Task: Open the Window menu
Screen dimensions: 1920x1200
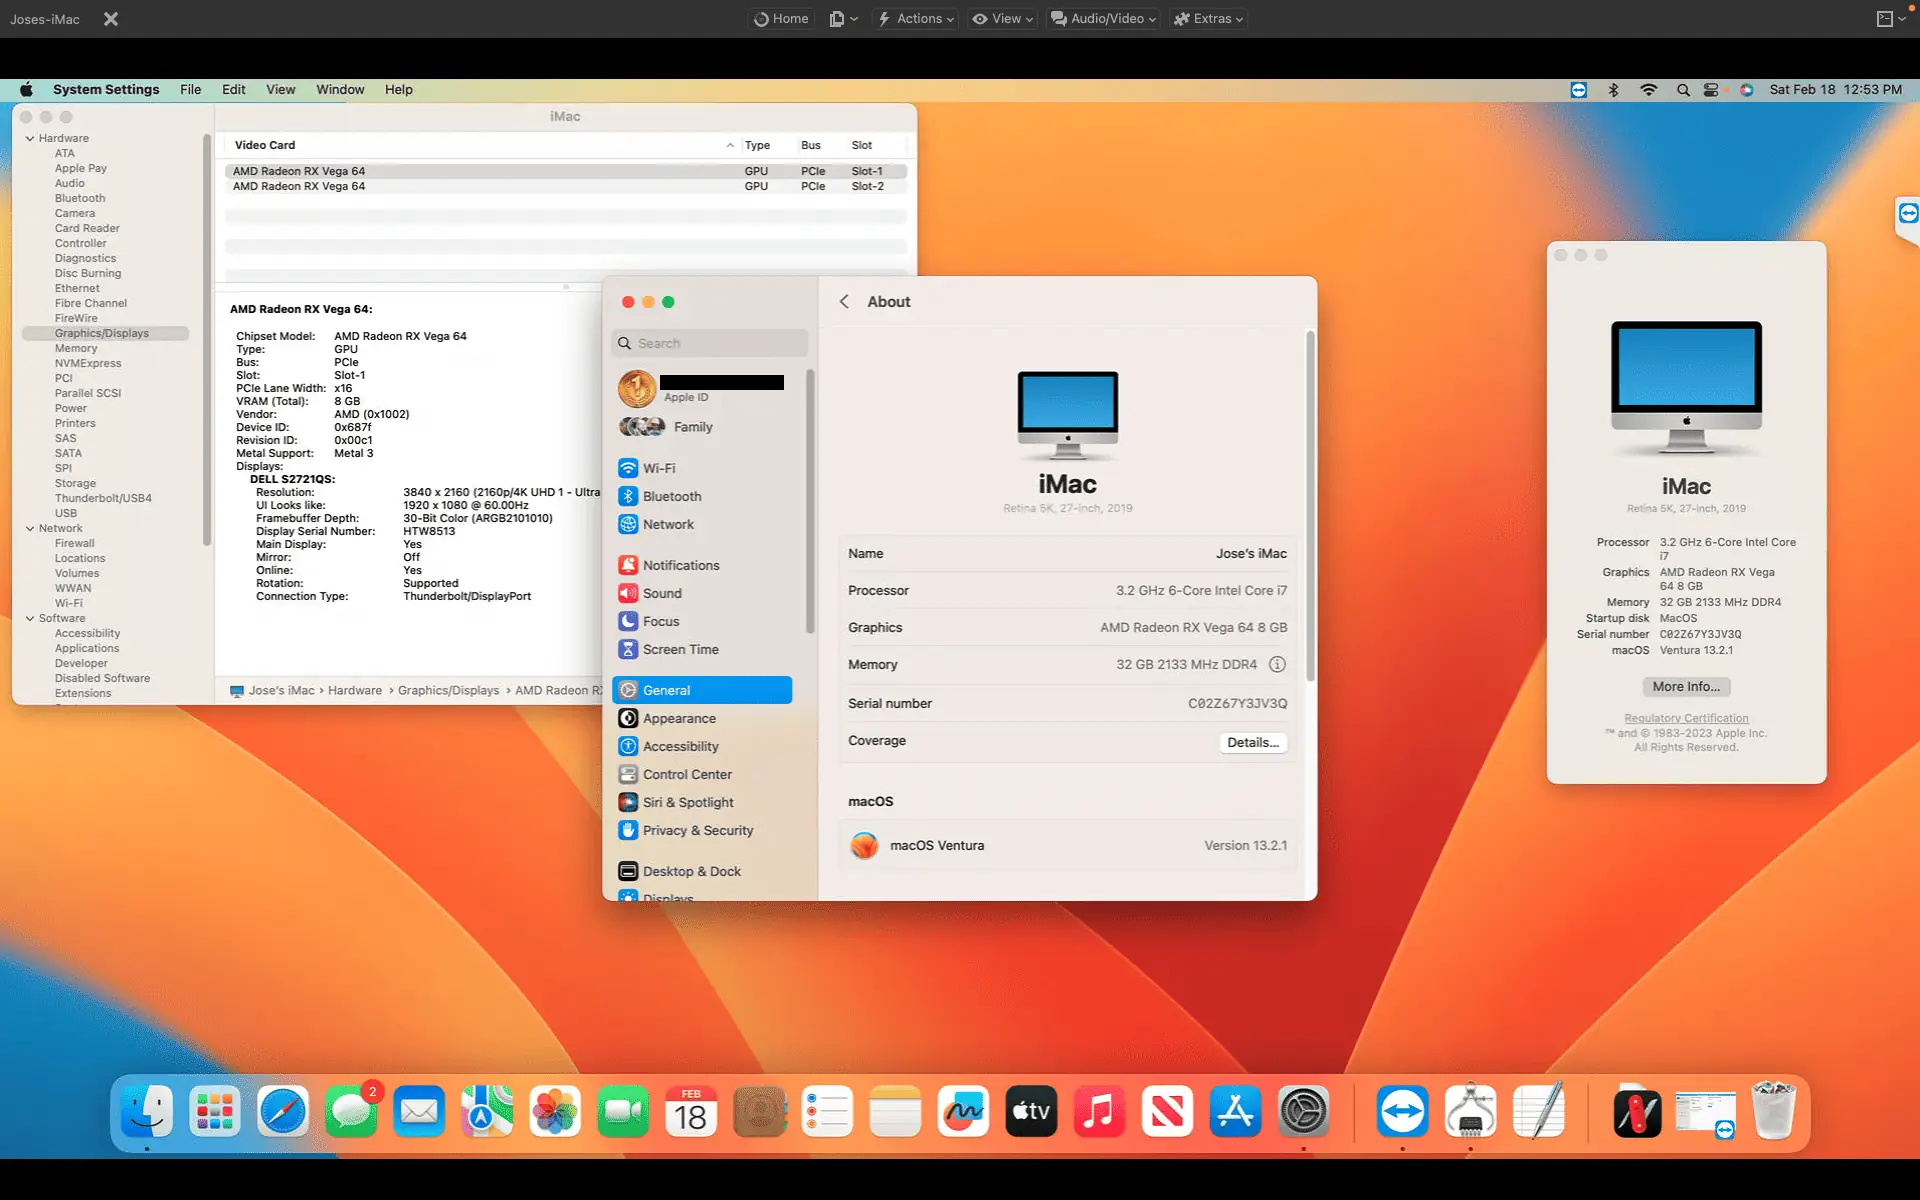Action: [340, 90]
